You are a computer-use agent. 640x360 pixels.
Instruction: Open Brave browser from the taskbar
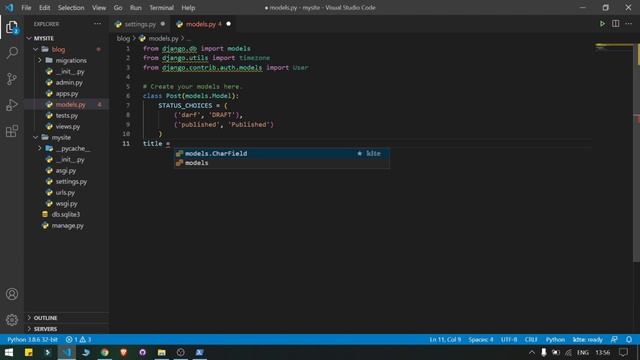click(x=124, y=352)
